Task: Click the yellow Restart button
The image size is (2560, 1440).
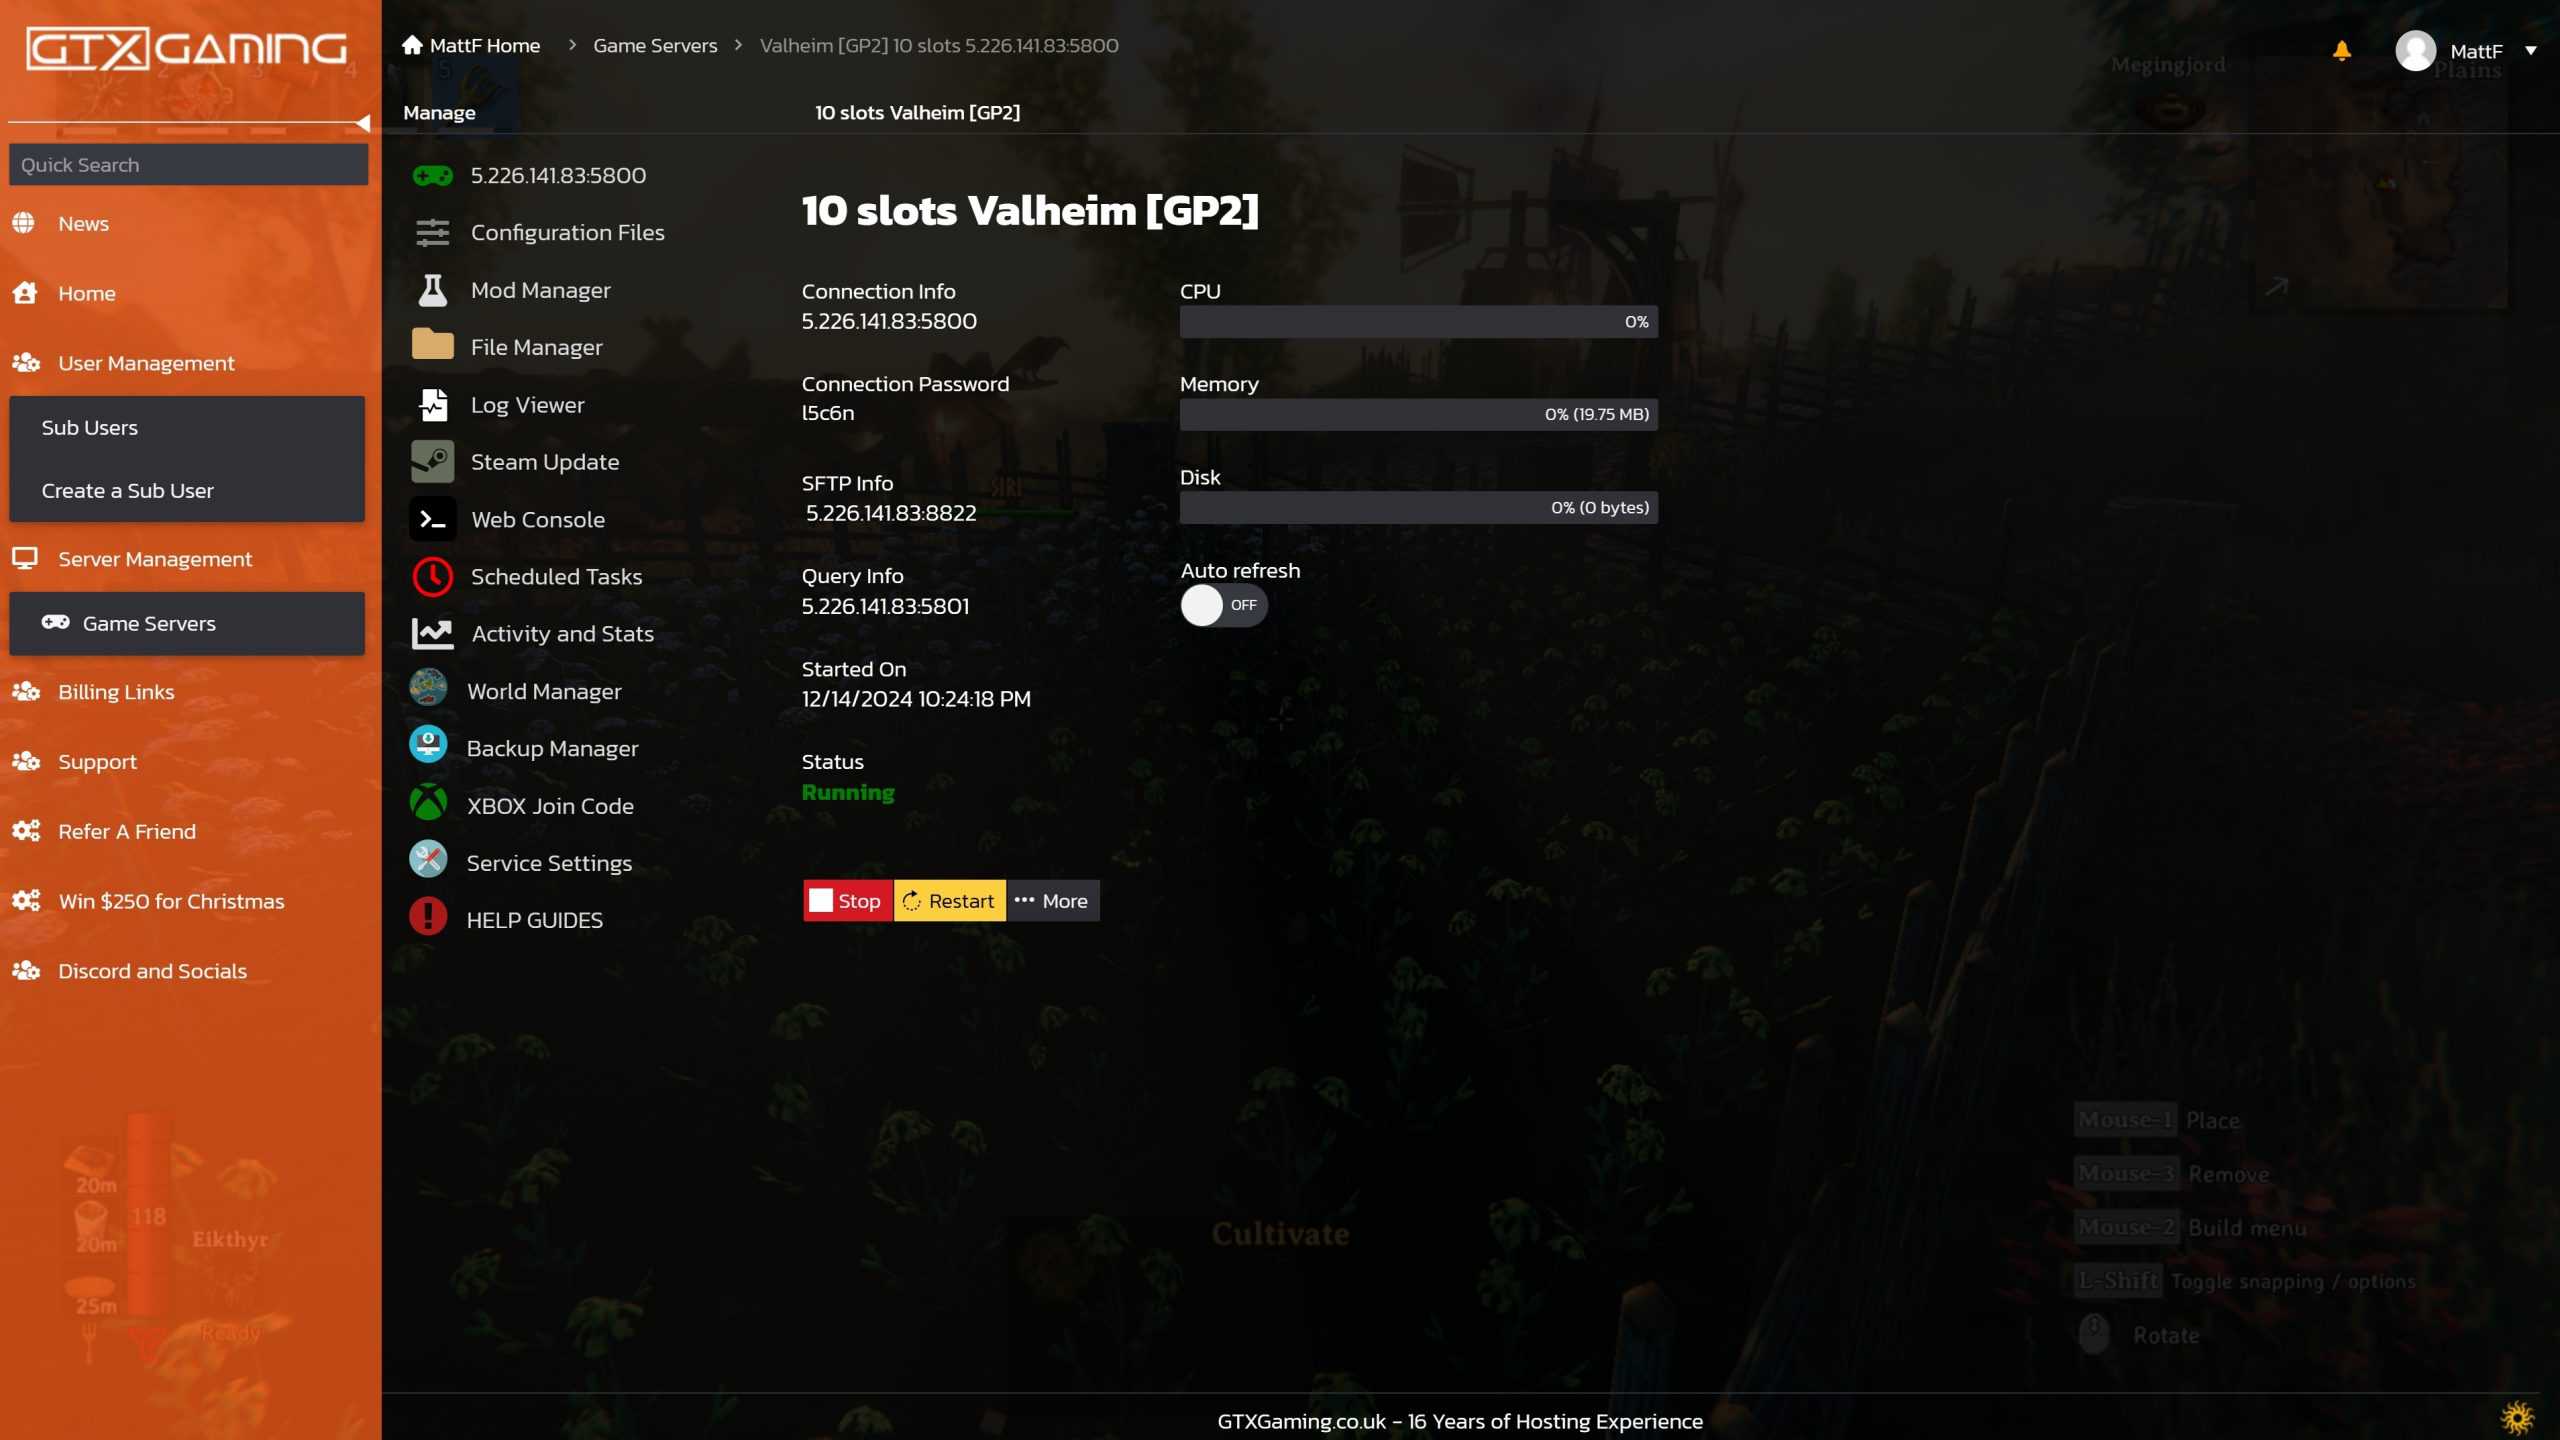Action: 949,901
